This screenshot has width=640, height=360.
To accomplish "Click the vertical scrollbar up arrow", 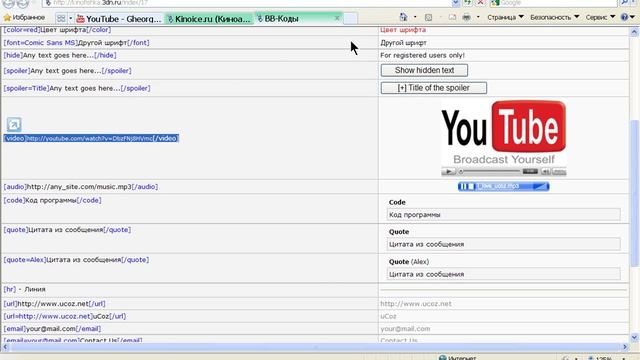I will [x=634, y=31].
